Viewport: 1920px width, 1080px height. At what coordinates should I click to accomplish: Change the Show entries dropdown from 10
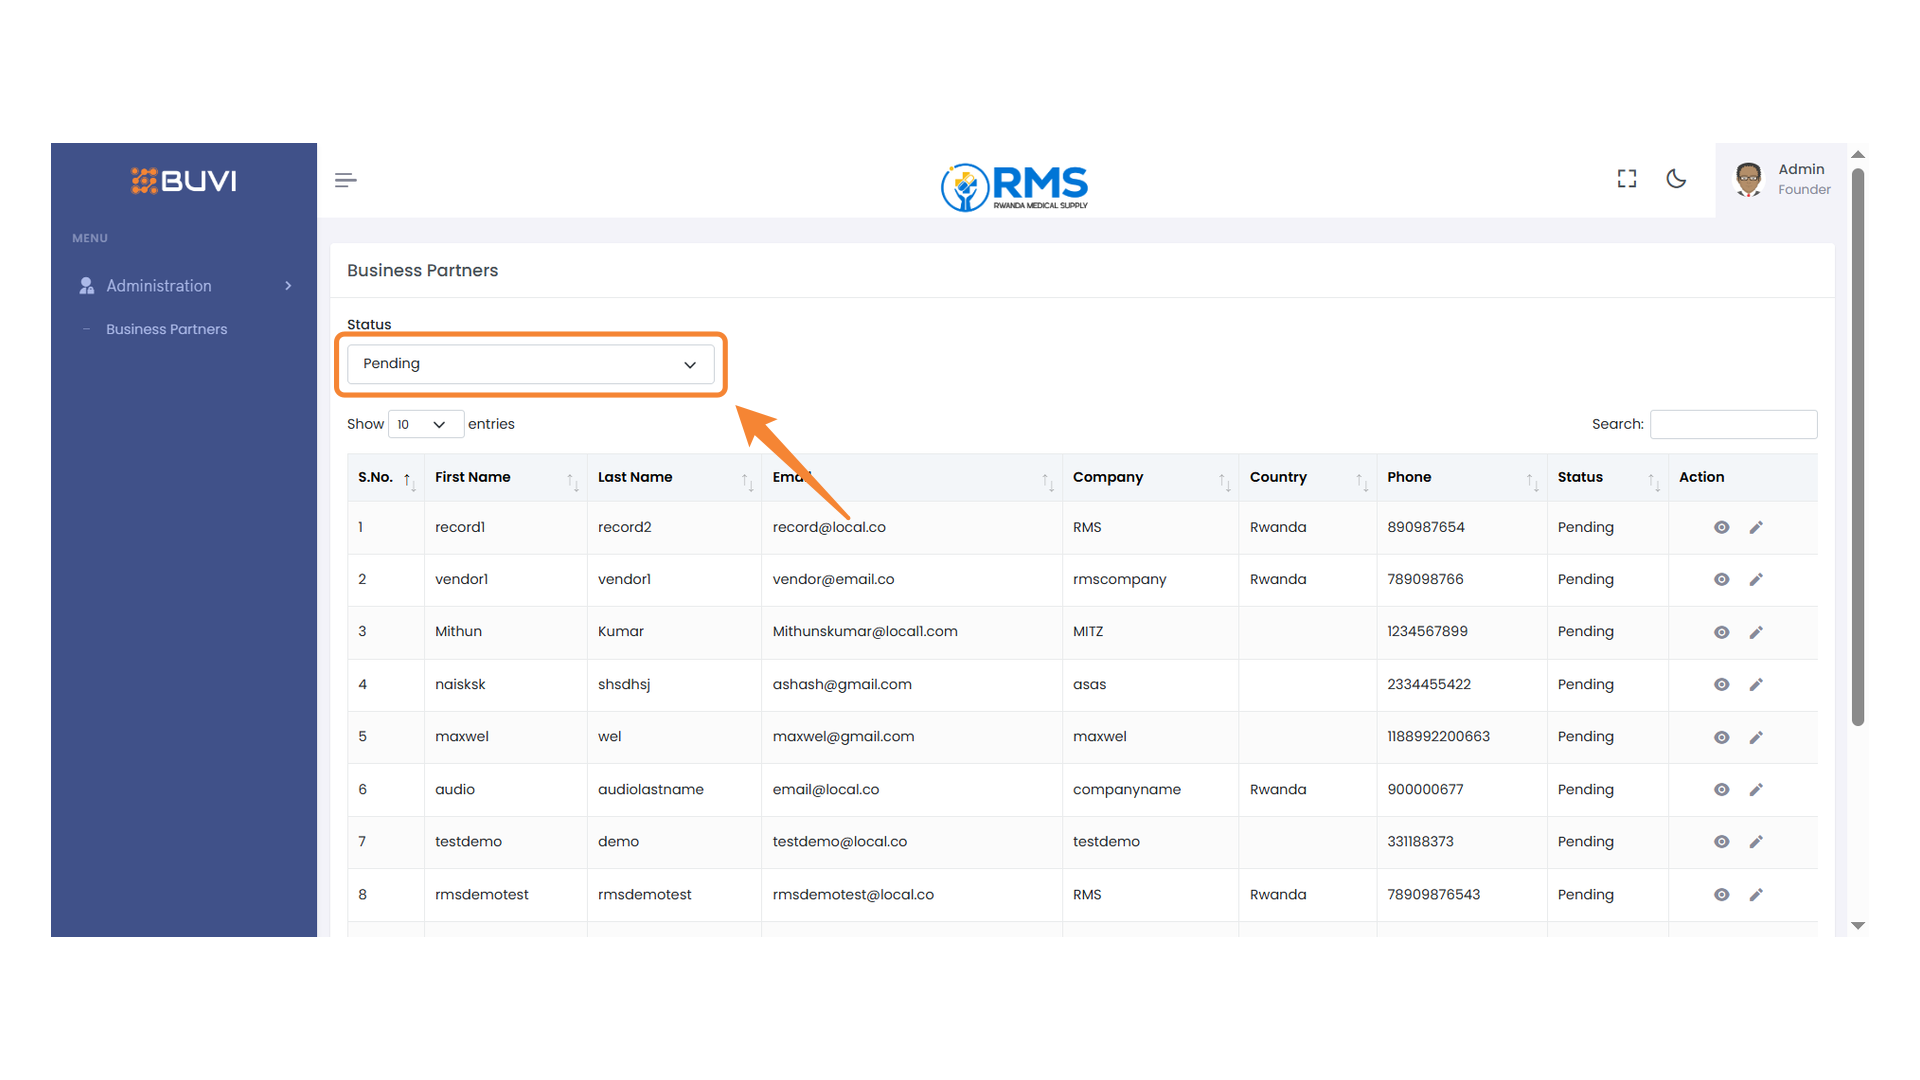[x=425, y=424]
